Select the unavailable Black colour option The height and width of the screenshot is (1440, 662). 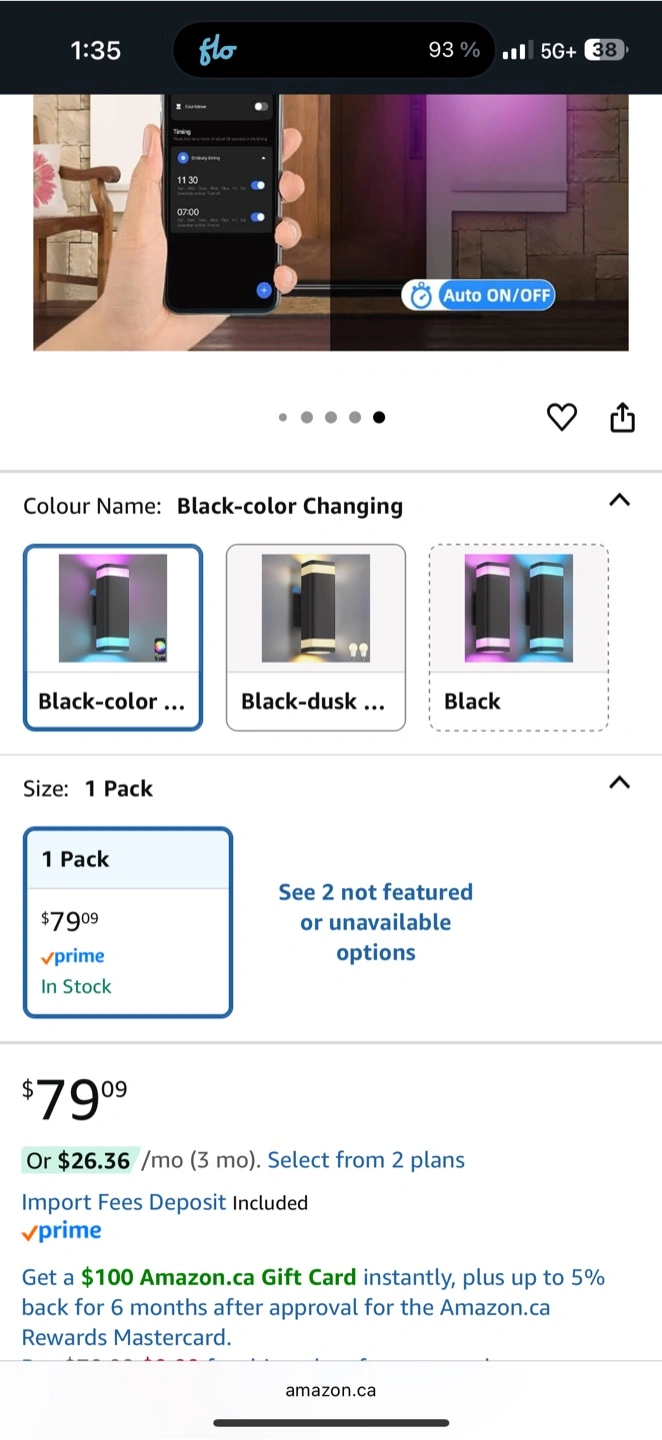click(x=519, y=638)
